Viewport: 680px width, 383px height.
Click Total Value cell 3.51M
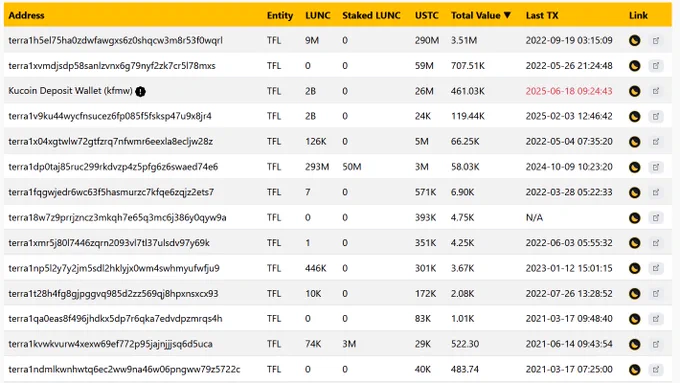tap(464, 40)
